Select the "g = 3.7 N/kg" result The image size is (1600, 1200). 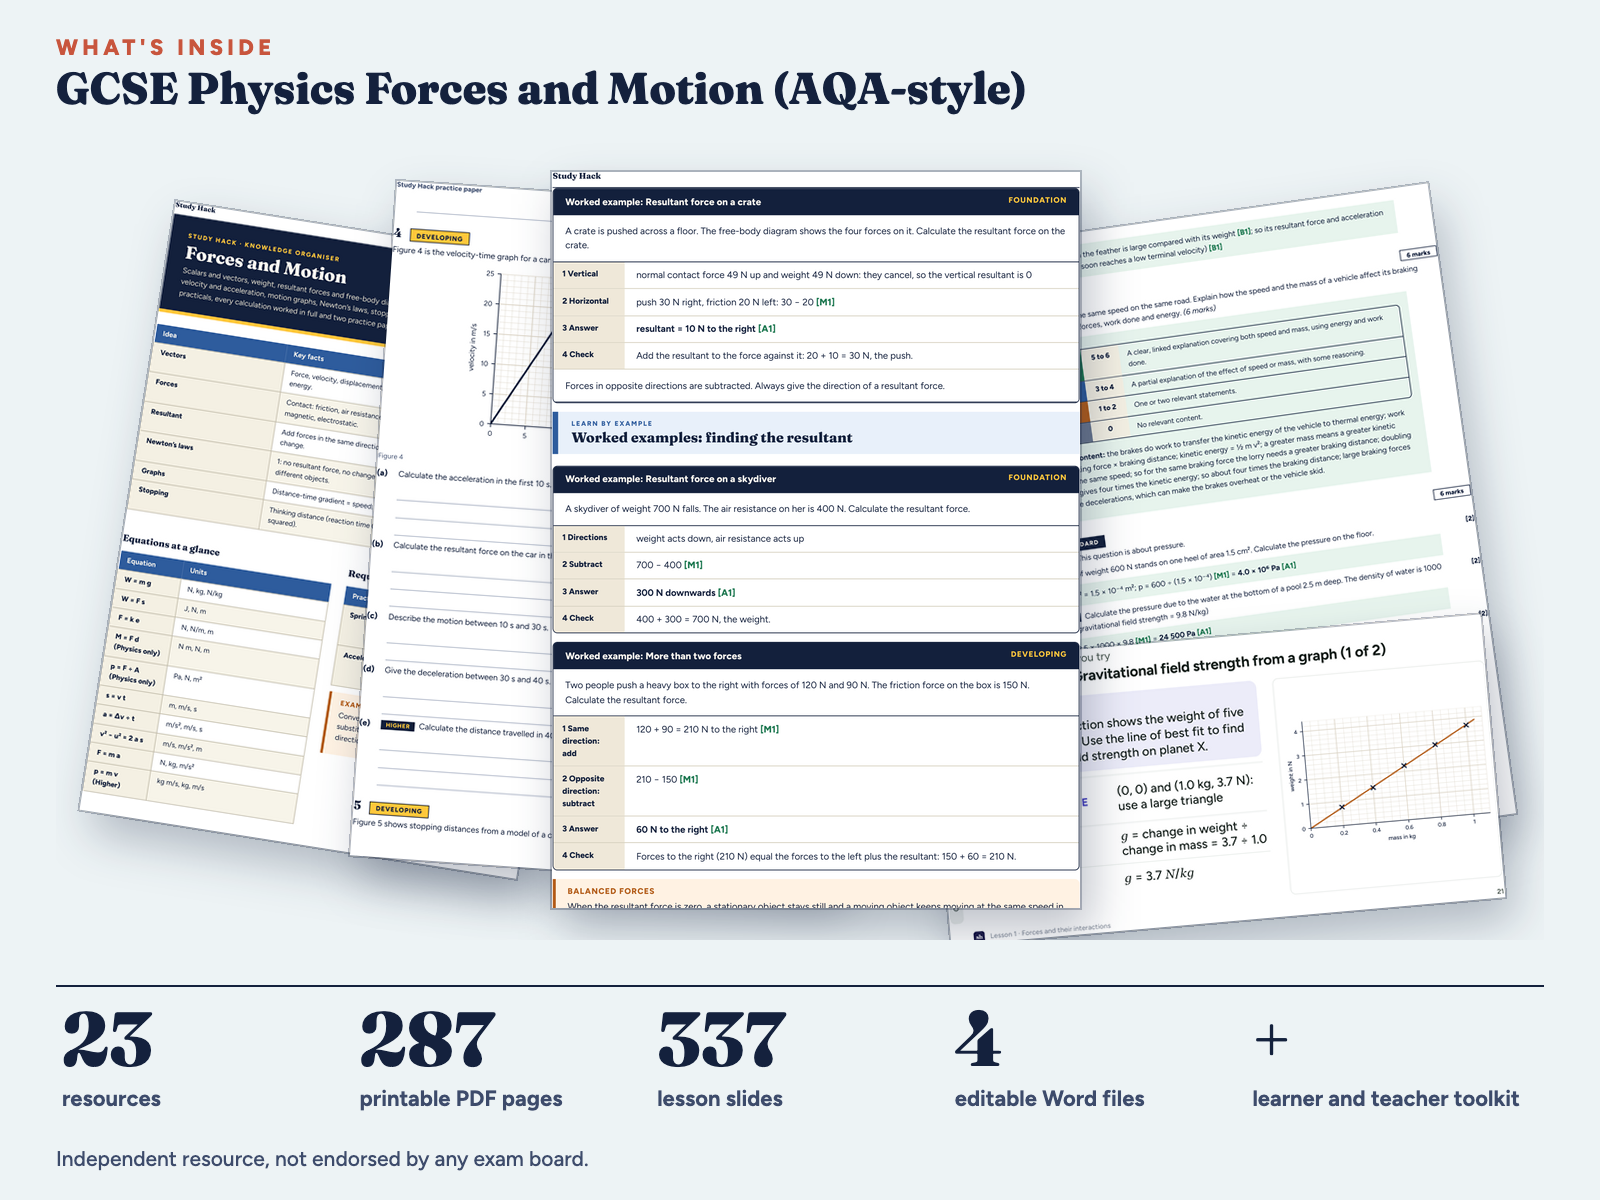click(1159, 876)
